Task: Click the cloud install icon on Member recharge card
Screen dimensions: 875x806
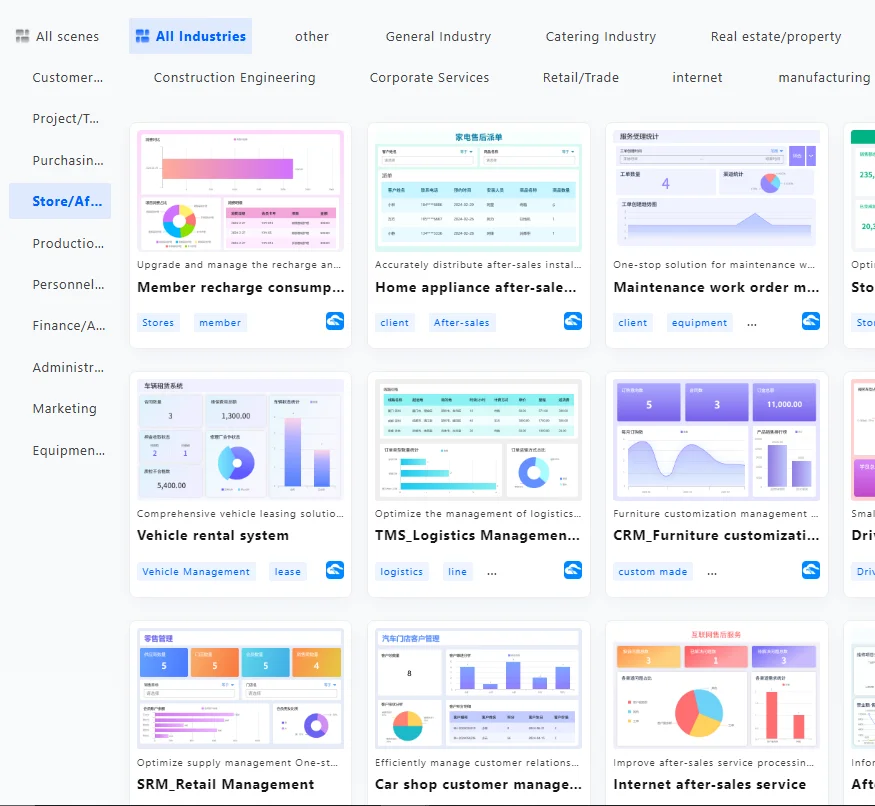Action: pyautogui.click(x=334, y=322)
